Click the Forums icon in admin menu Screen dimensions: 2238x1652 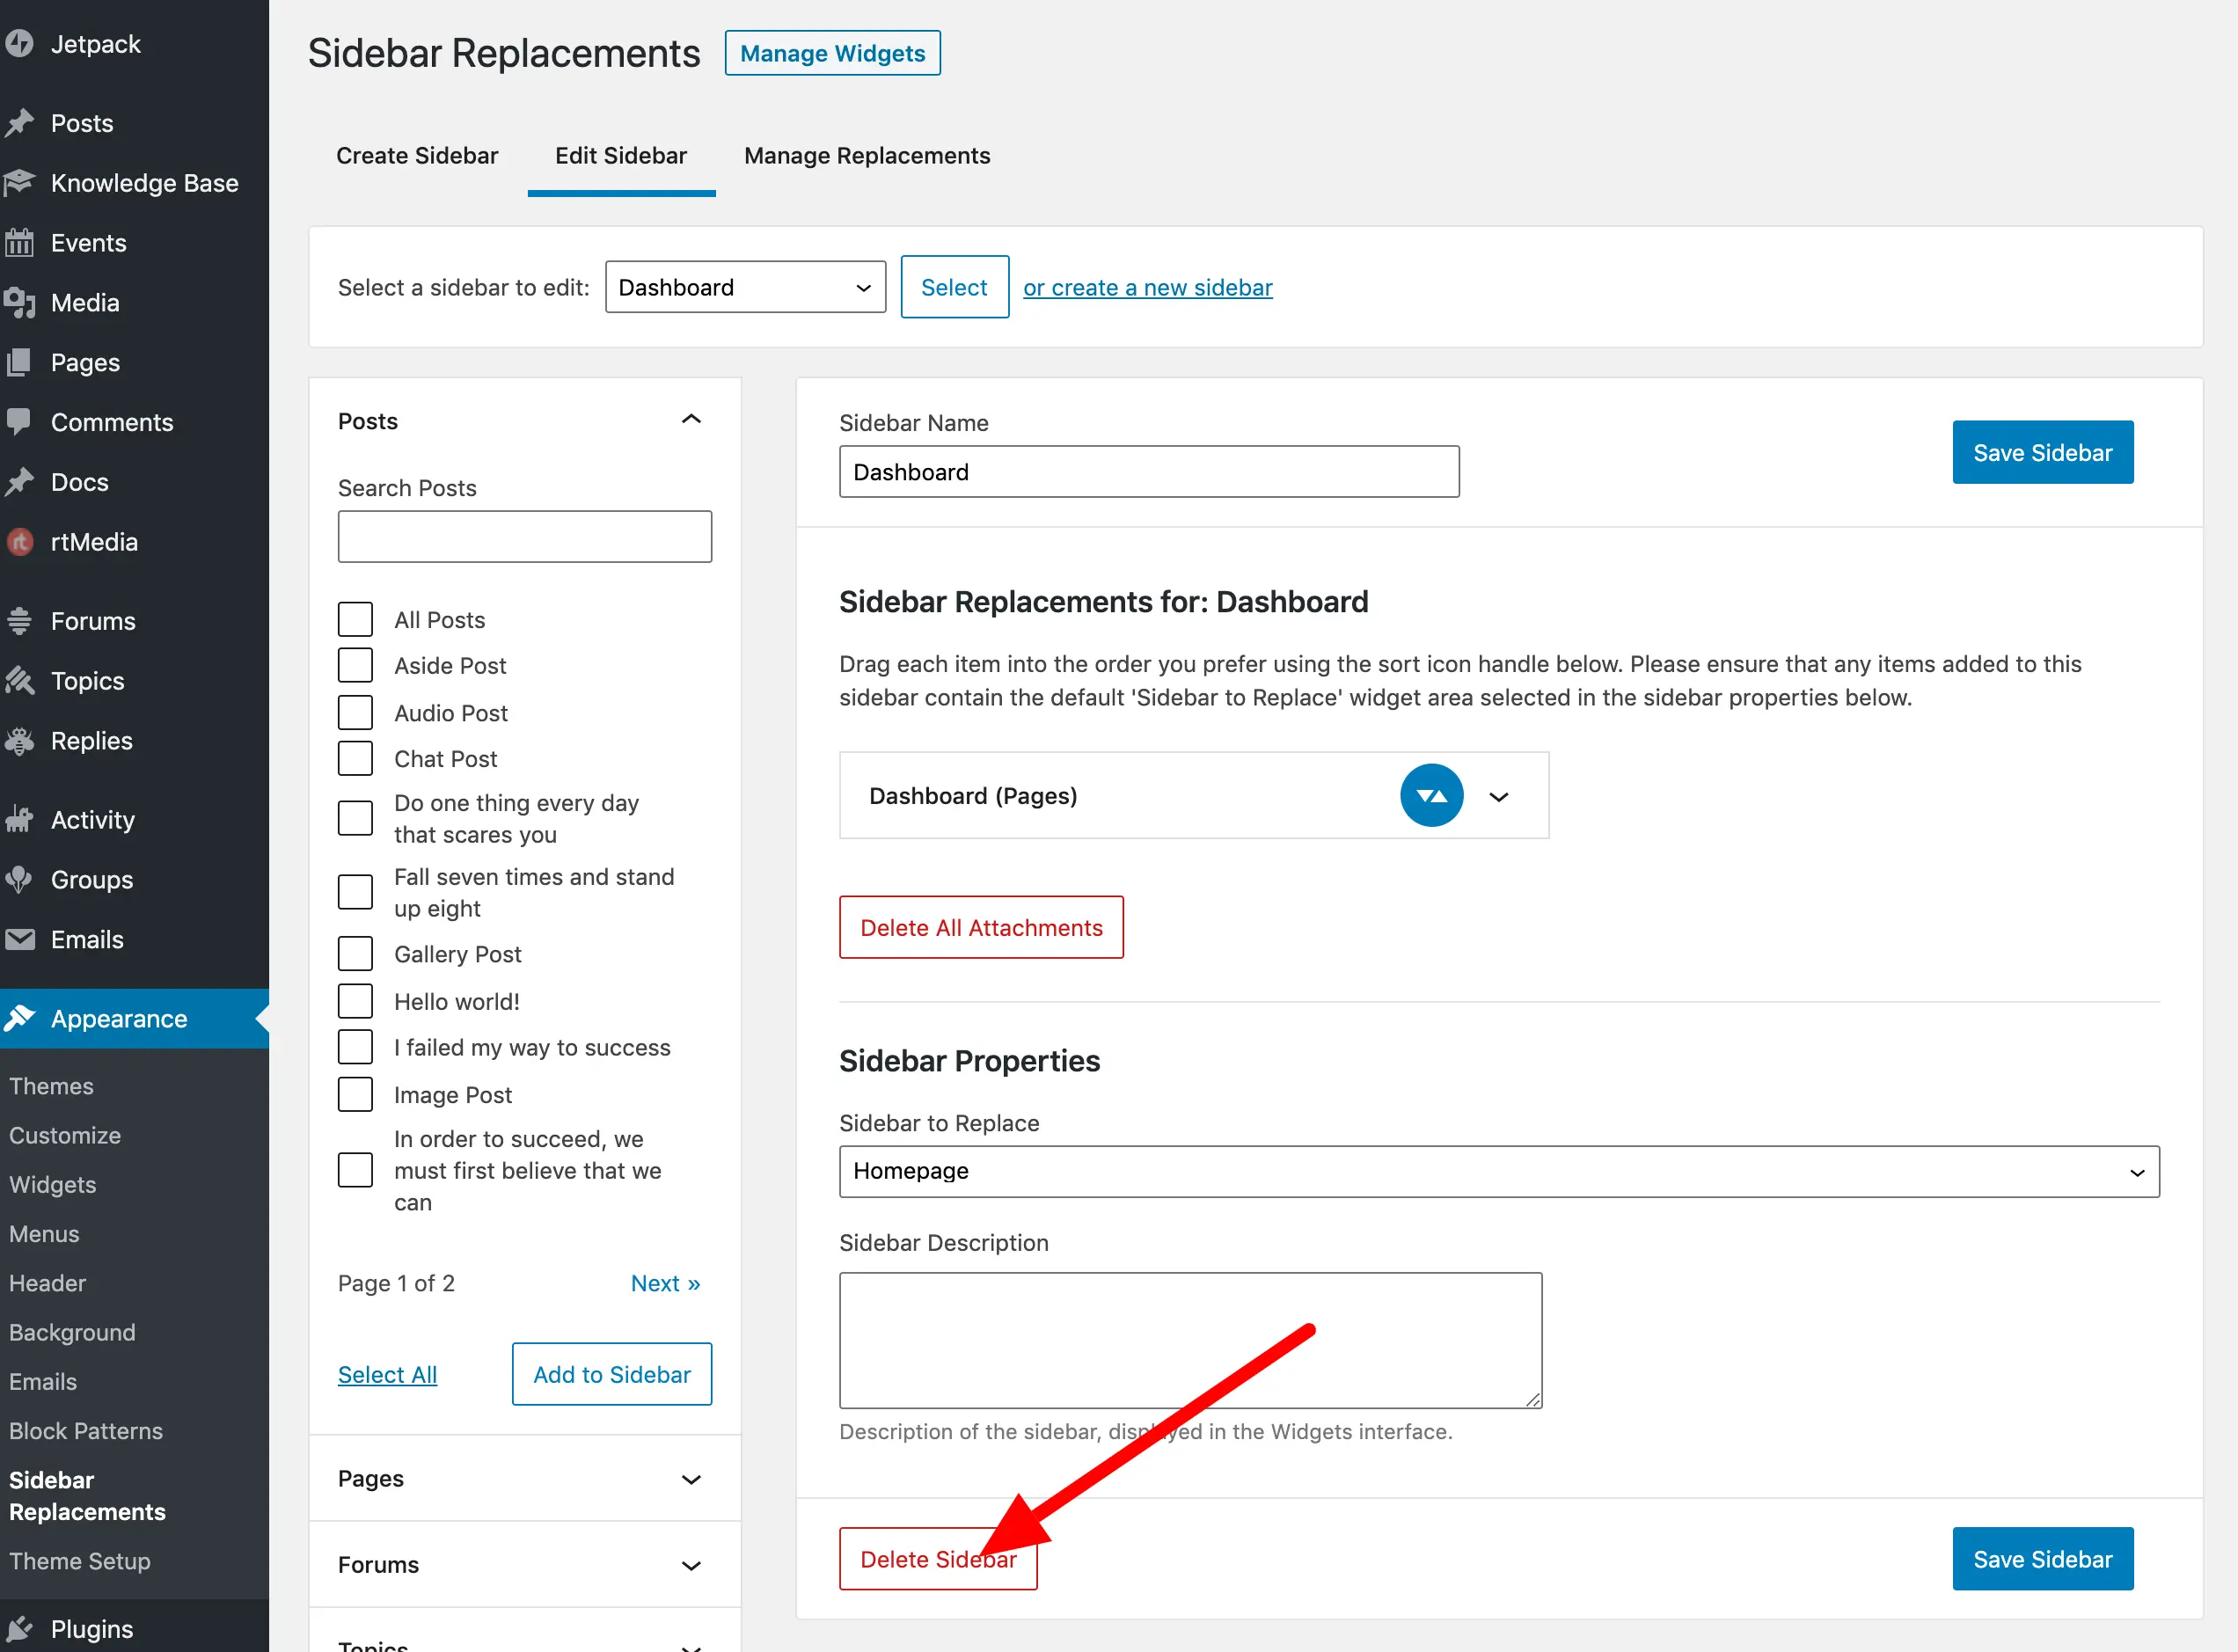(19, 621)
